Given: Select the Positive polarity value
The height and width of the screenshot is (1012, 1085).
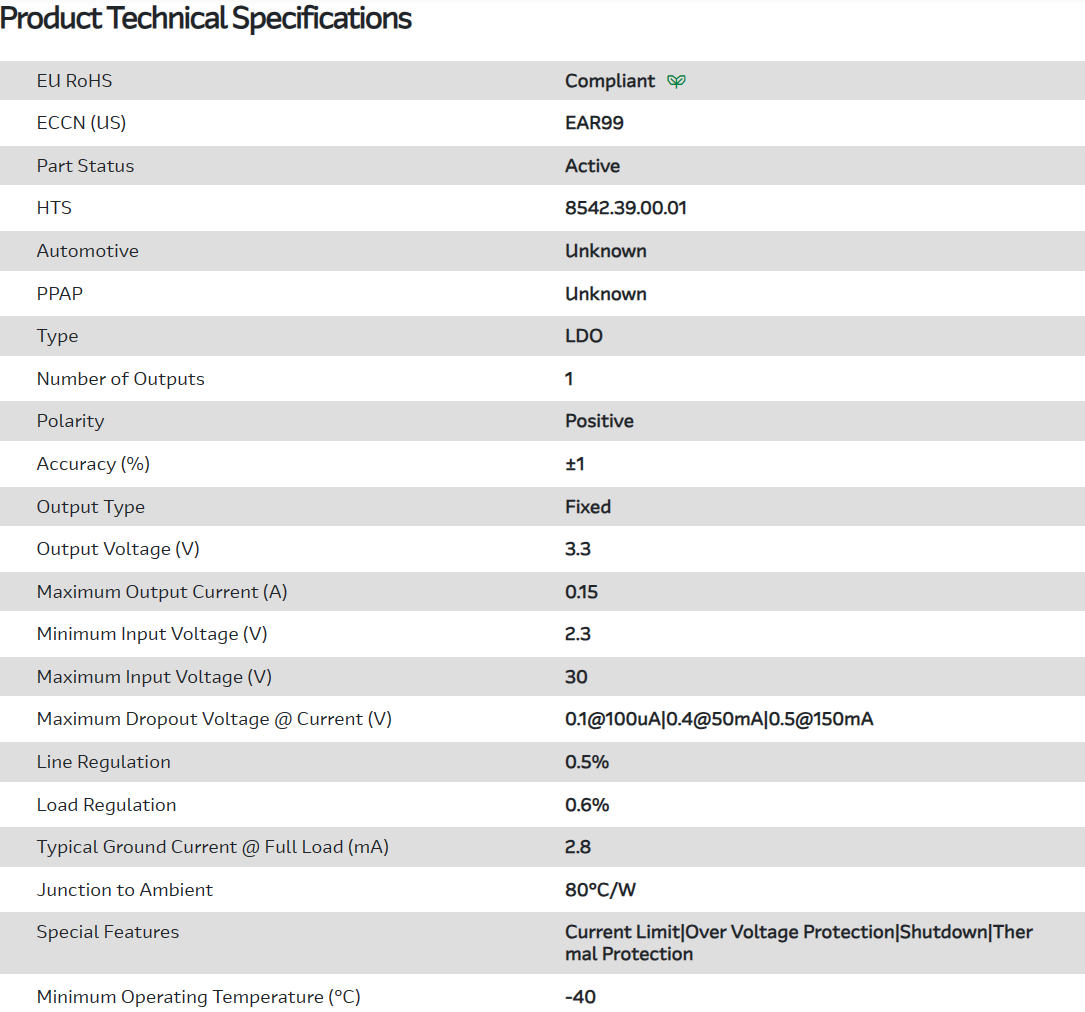Looking at the screenshot, I should 599,421.
